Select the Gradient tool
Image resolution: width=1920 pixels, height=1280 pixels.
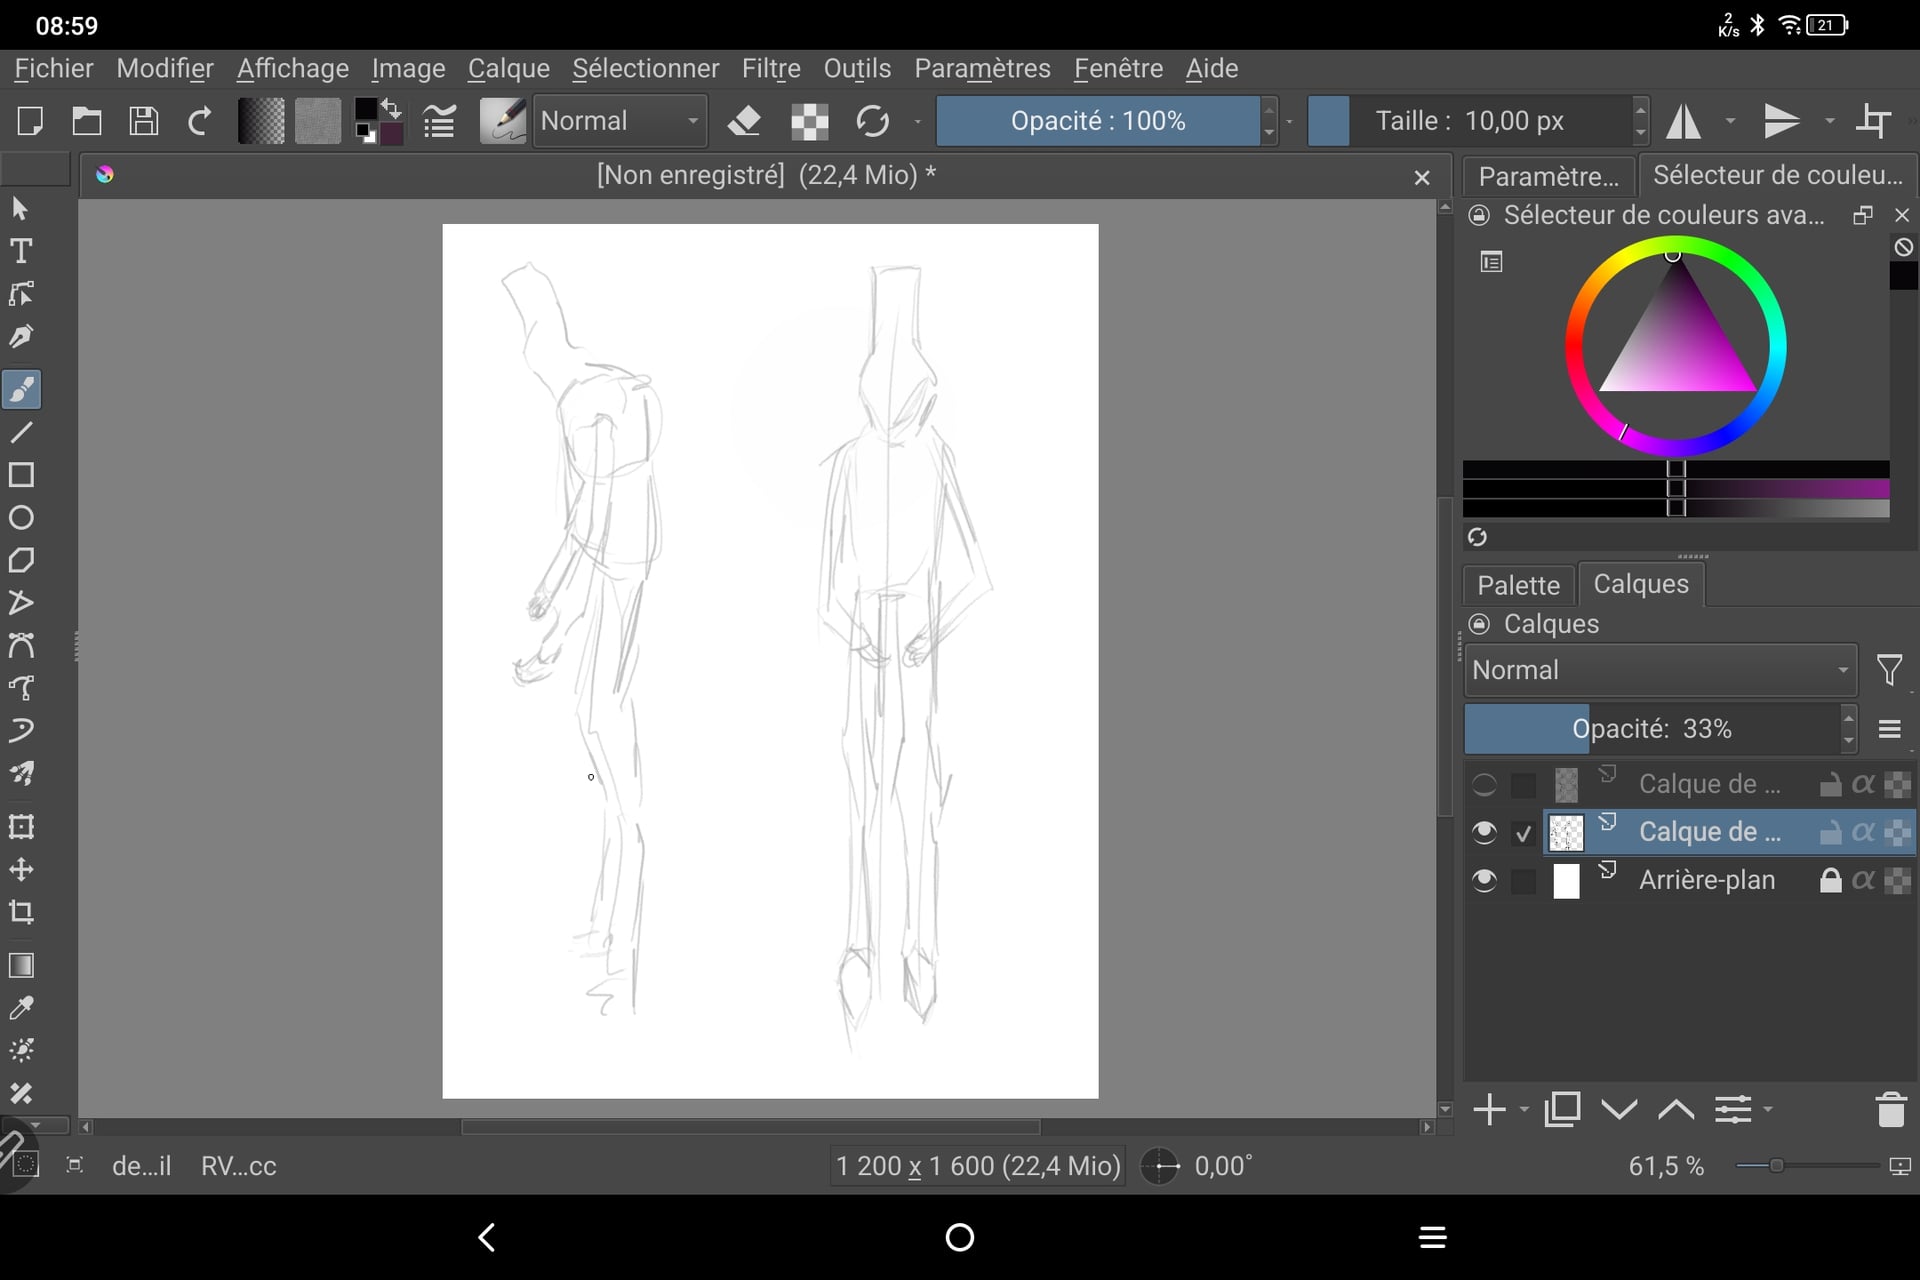click(x=21, y=965)
